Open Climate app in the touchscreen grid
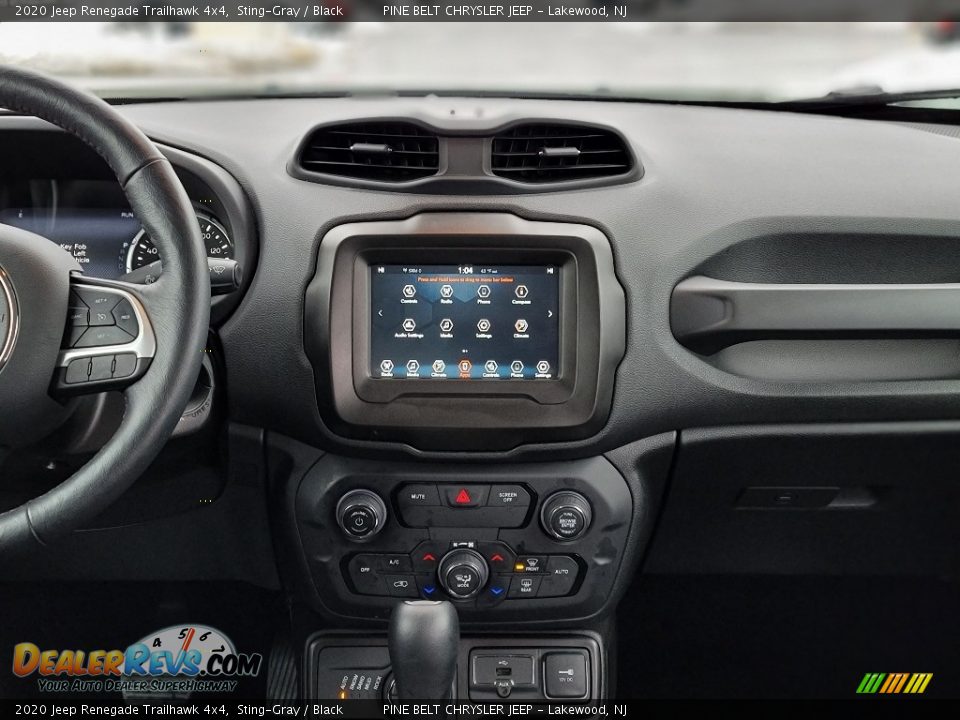The height and width of the screenshot is (720, 960). [521, 328]
